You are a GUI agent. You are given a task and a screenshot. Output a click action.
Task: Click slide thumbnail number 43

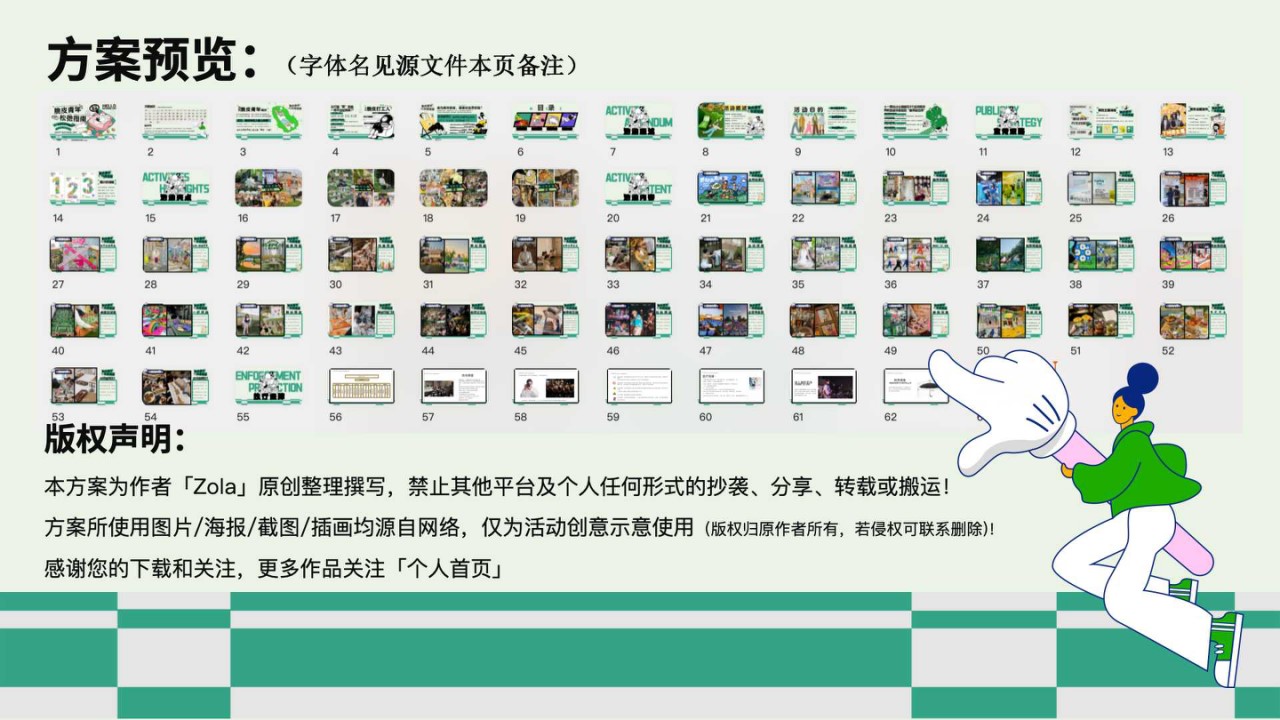click(x=361, y=321)
